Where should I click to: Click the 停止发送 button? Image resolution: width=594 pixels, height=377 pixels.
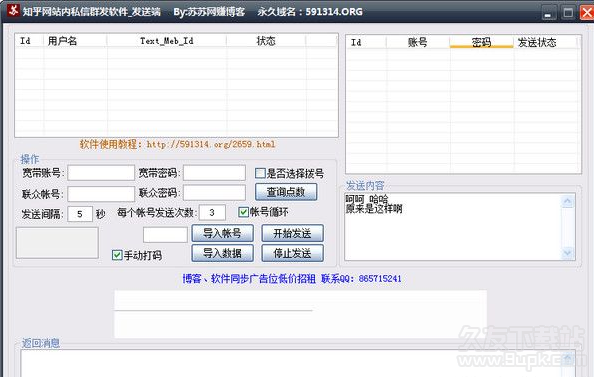click(292, 253)
